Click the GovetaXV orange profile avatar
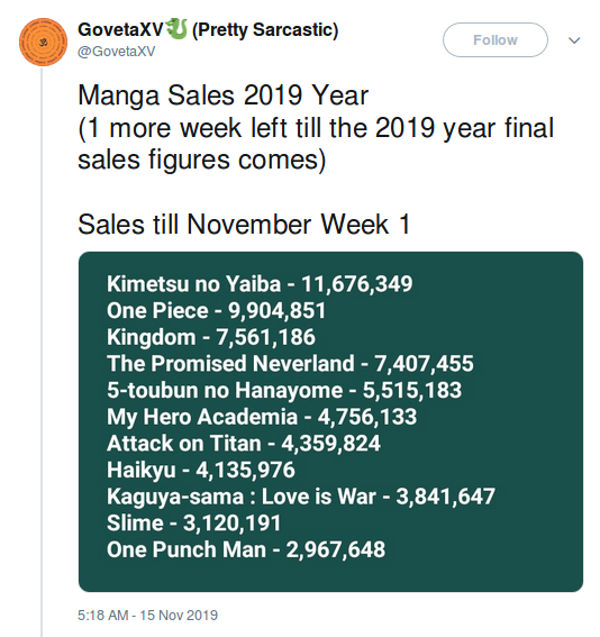Image resolution: width=600 pixels, height=637 pixels. 42,41
